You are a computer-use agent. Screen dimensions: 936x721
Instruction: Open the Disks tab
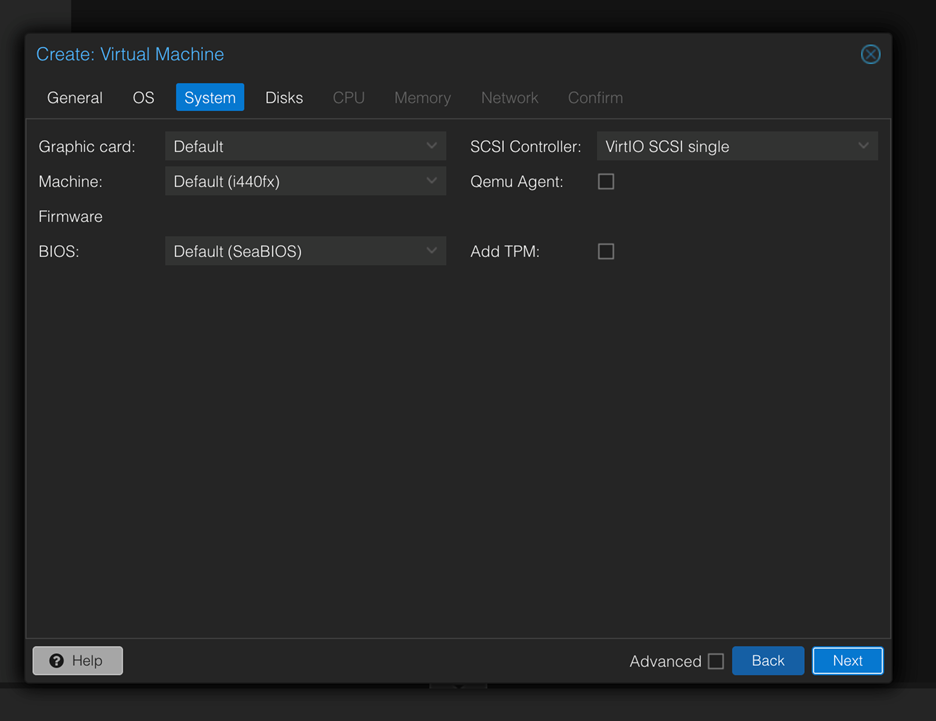(284, 97)
